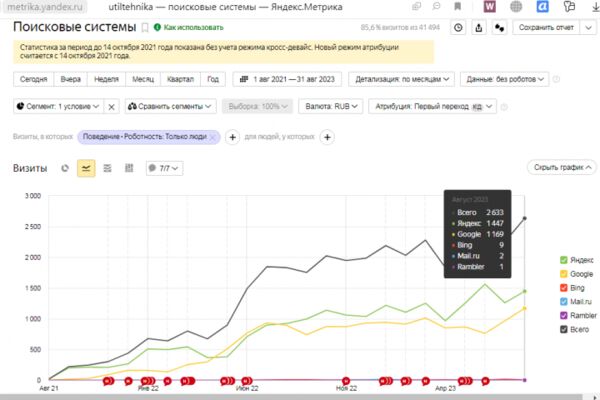This screenshot has height=400, width=600.
Task: Open Сравнить сегменты dropdown
Action: (170, 106)
